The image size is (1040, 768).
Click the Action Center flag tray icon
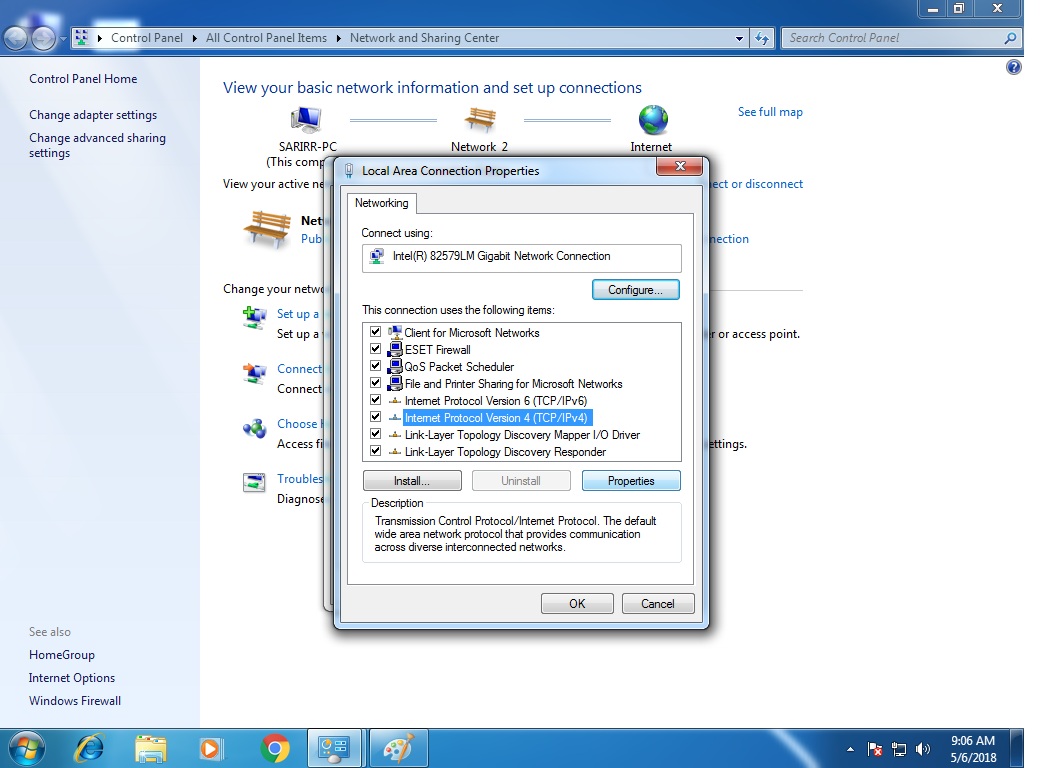(875, 749)
